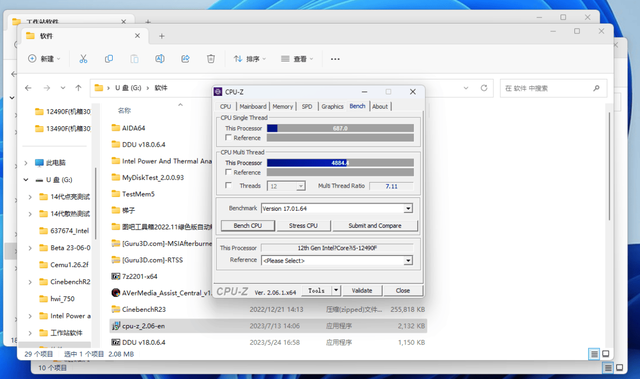Click the Share icon in Explorer toolbar
The image size is (640, 379).
[185, 59]
